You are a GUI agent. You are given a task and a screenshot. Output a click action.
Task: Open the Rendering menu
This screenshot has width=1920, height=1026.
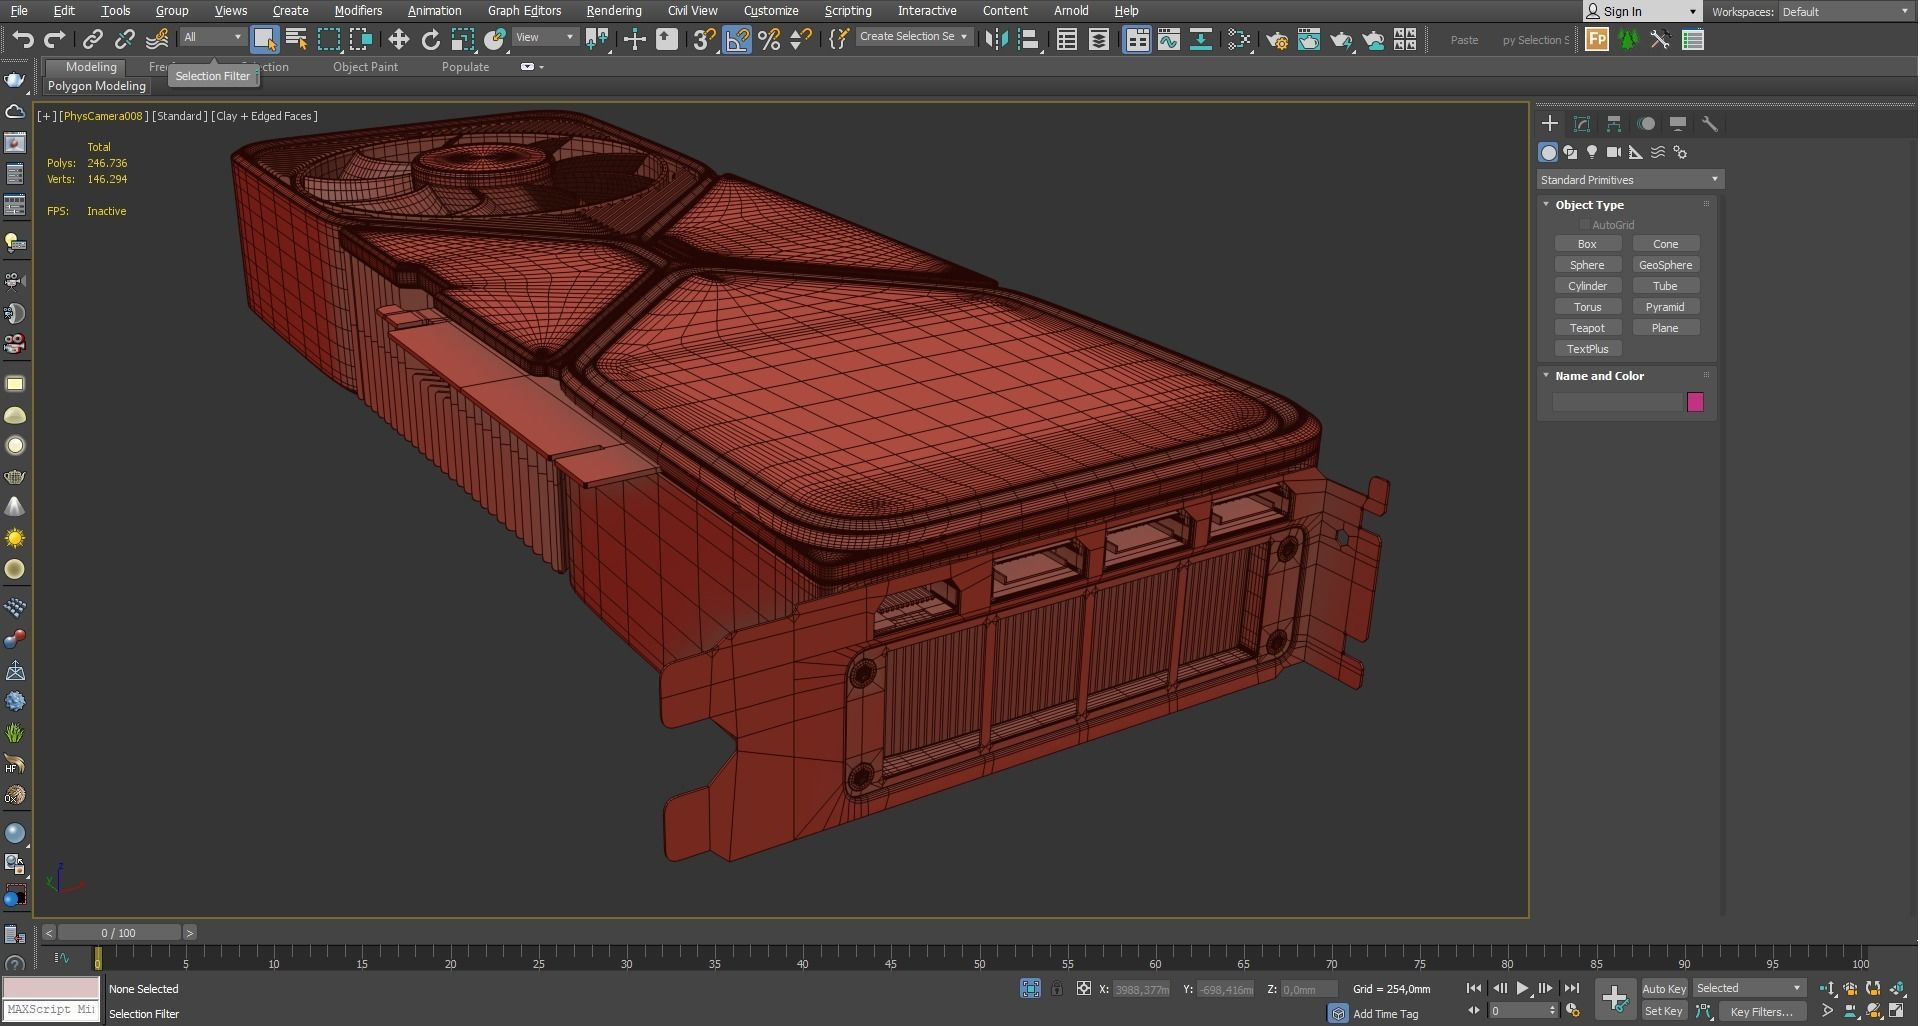point(614,10)
